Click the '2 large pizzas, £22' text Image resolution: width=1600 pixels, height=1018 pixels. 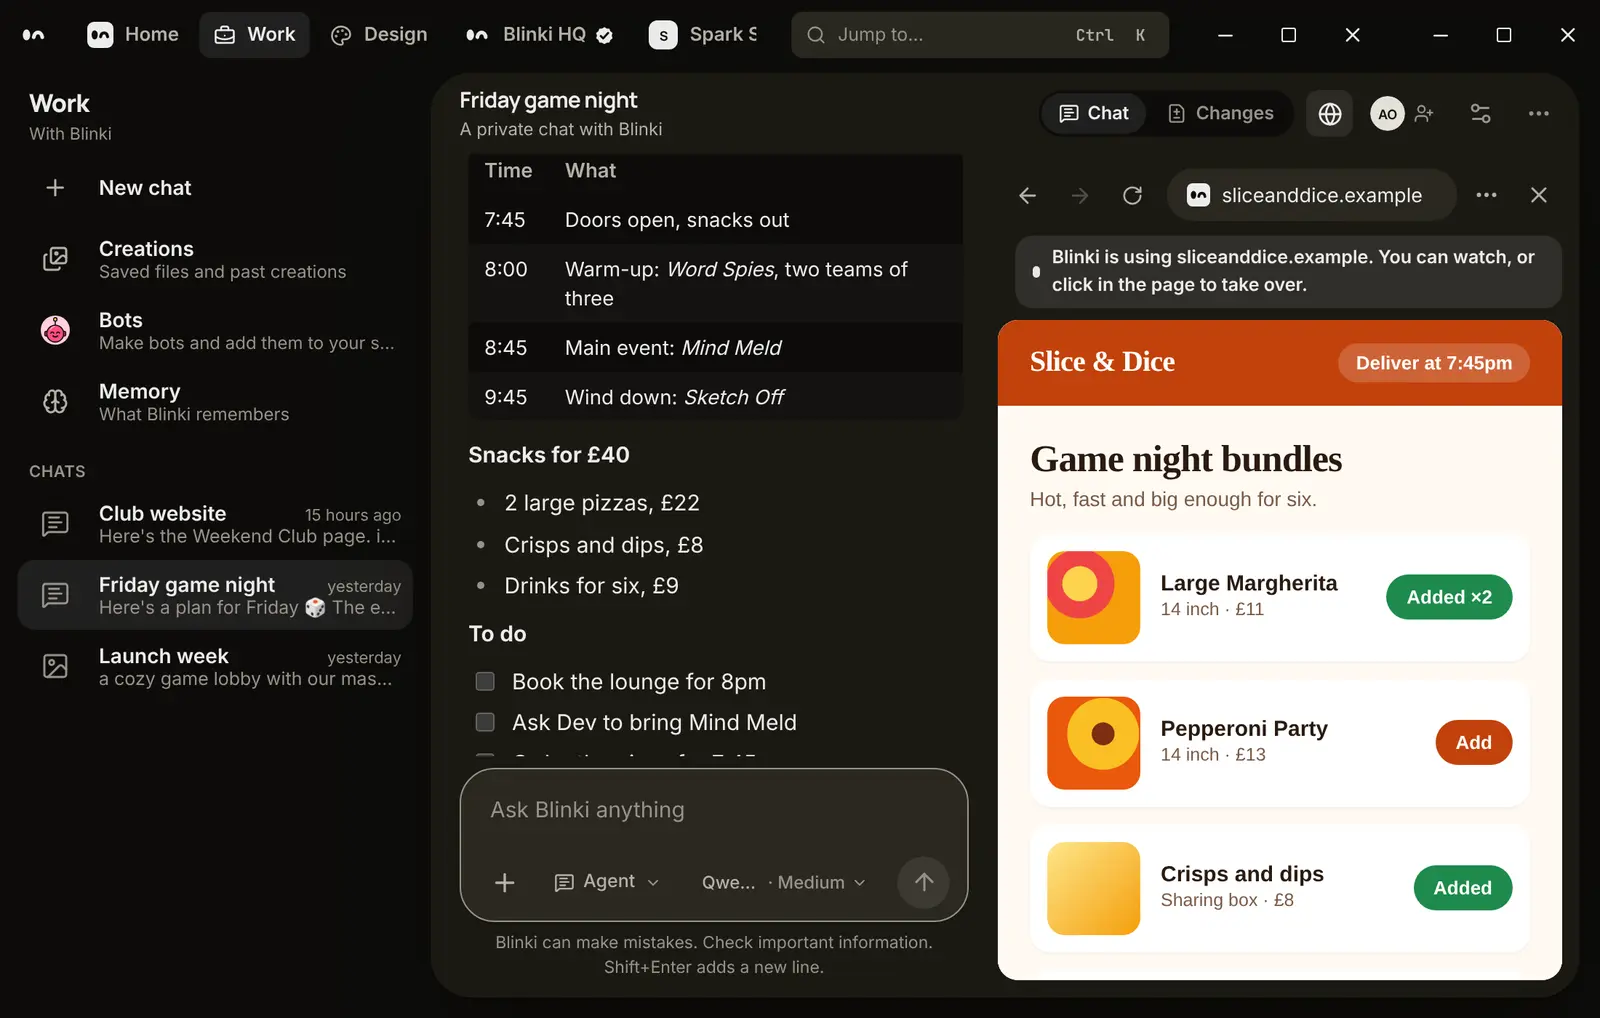coord(602,503)
